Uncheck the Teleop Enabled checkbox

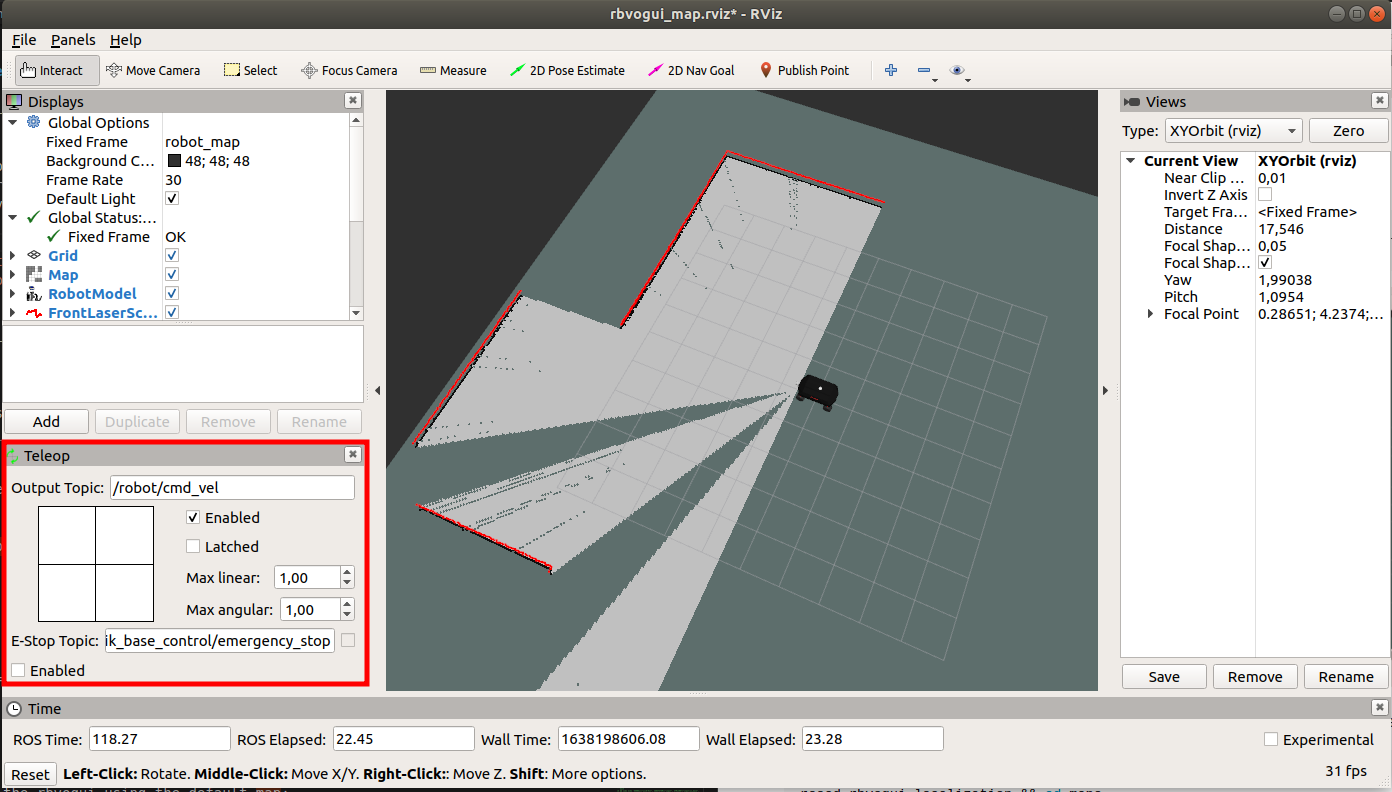193,517
